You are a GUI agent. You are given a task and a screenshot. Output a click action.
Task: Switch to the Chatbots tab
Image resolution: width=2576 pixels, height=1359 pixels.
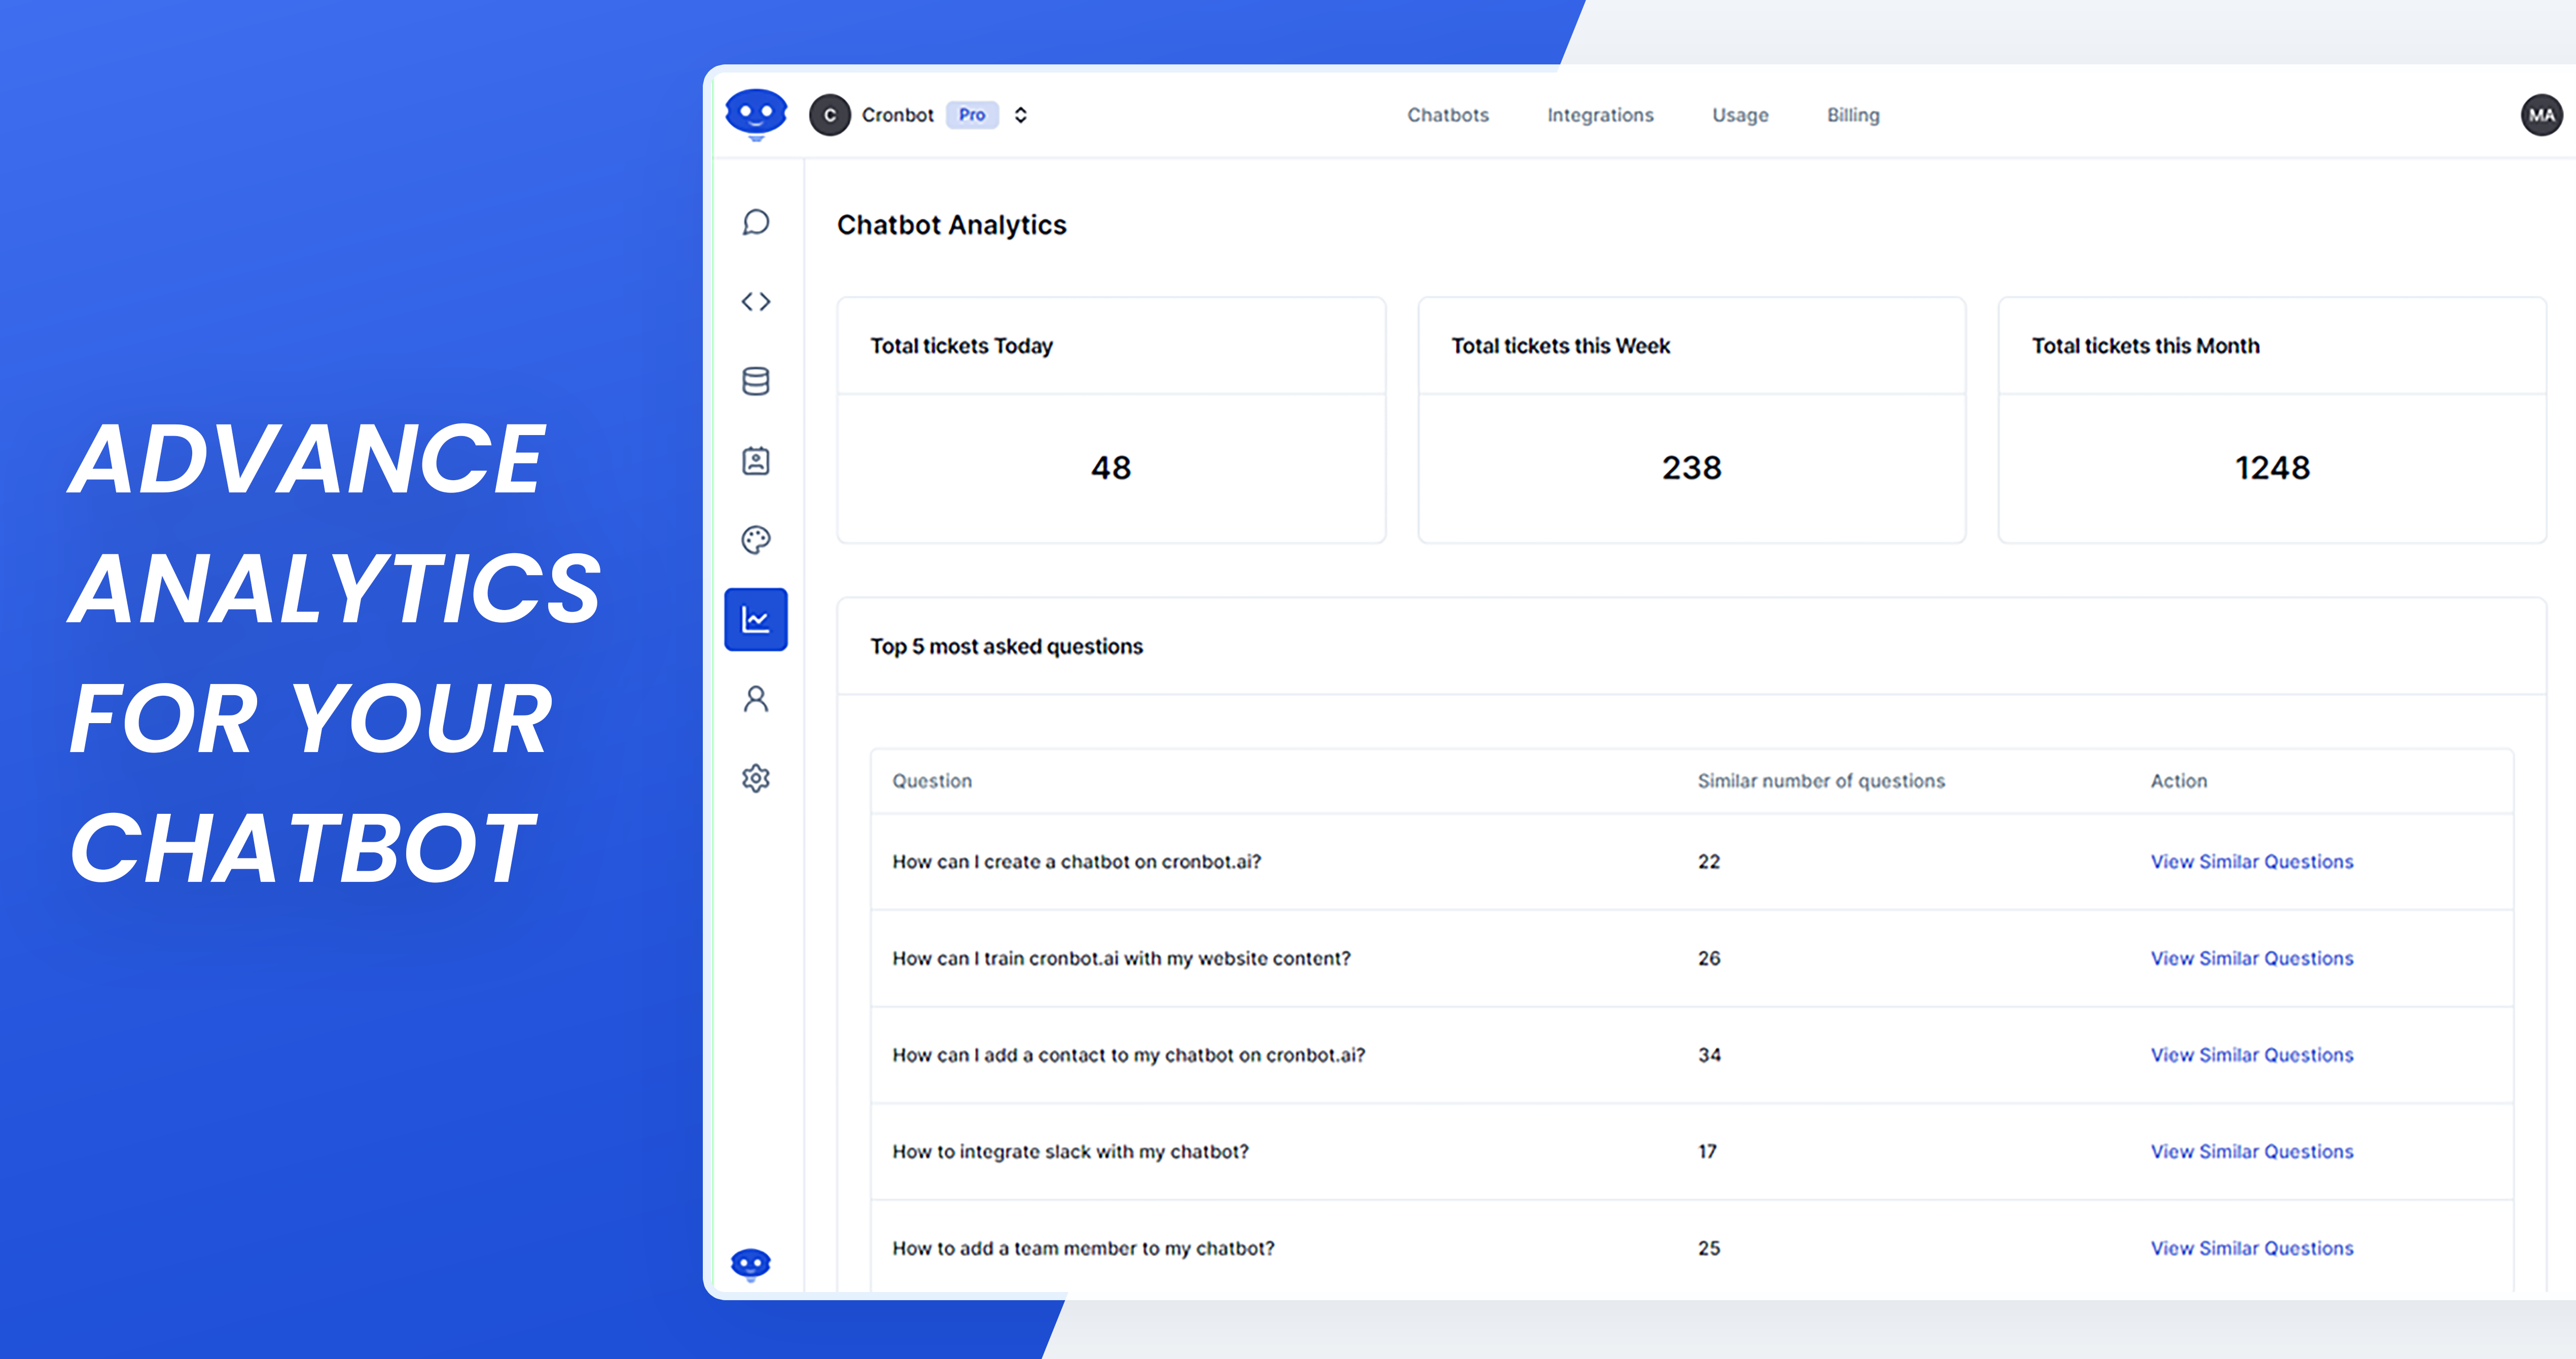[x=1447, y=115]
